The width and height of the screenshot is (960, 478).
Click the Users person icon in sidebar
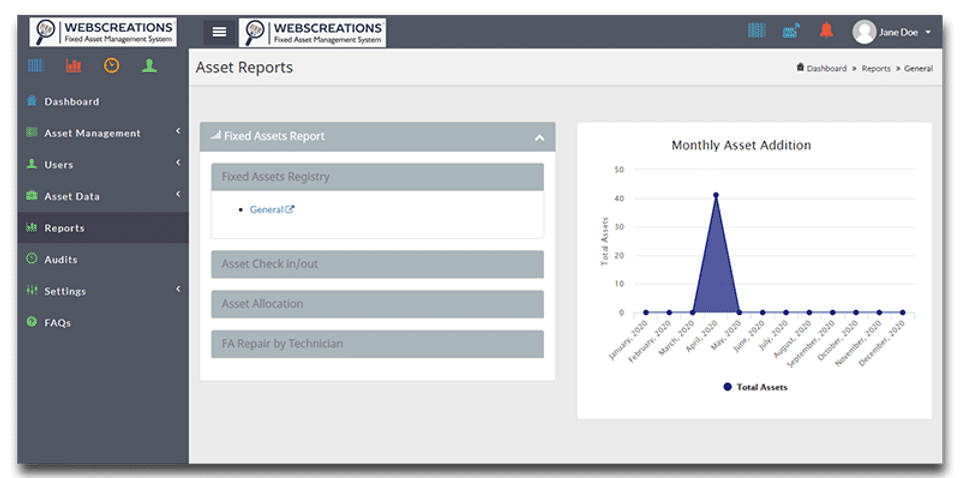(x=32, y=164)
